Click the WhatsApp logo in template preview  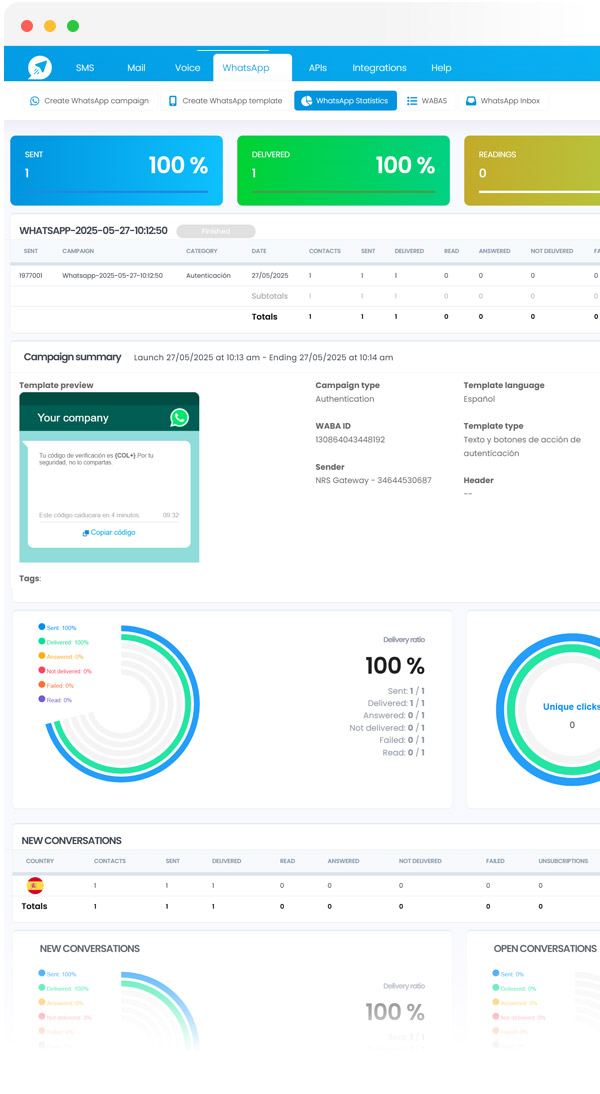click(179, 417)
